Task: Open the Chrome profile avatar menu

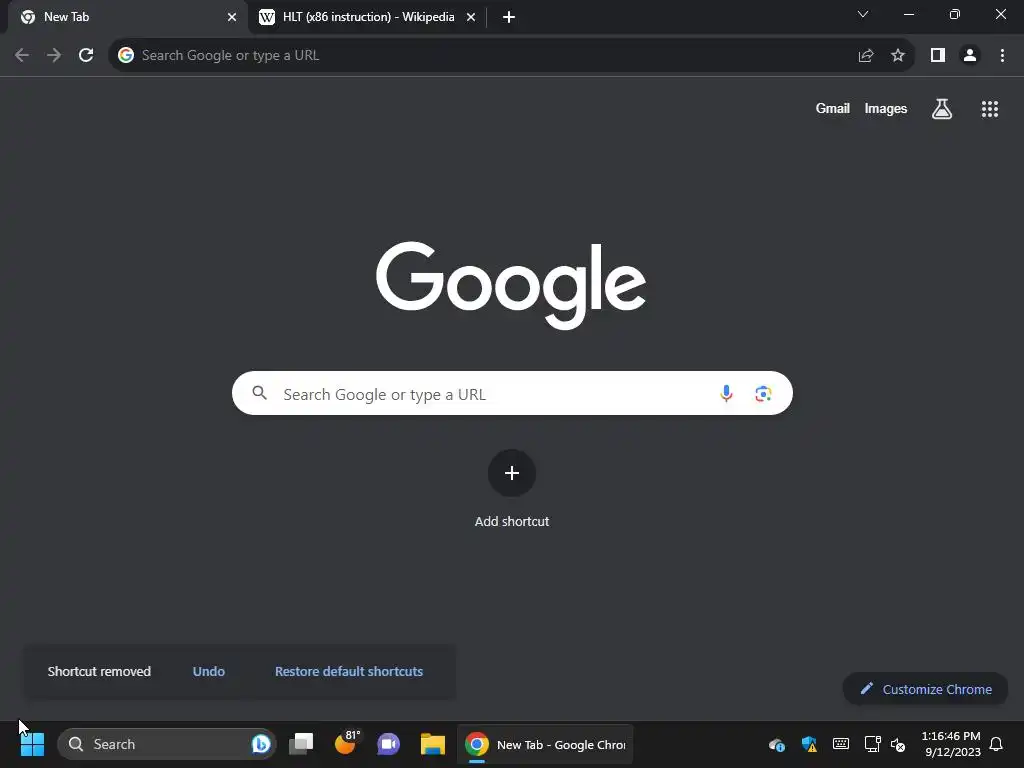Action: point(970,56)
